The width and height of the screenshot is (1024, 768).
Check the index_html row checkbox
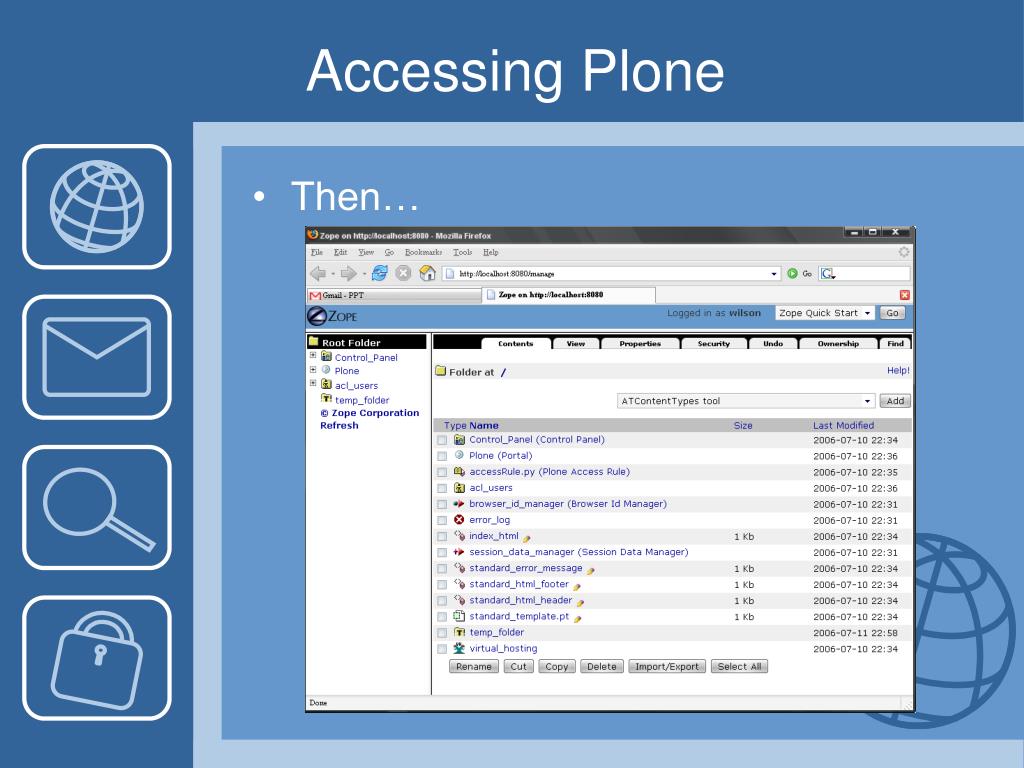click(442, 536)
